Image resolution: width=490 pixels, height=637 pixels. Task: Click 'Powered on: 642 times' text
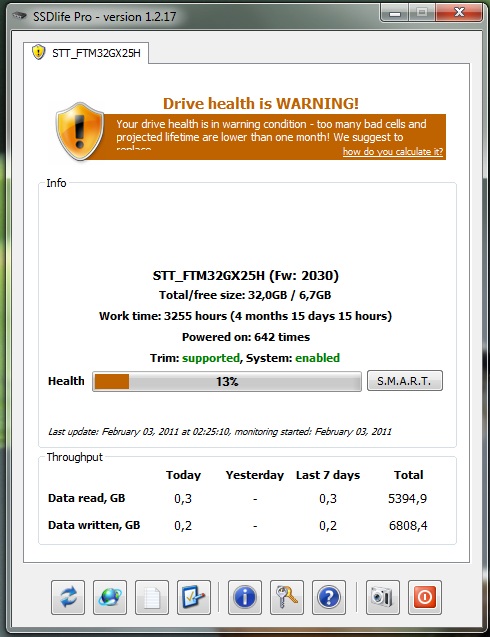(246, 337)
